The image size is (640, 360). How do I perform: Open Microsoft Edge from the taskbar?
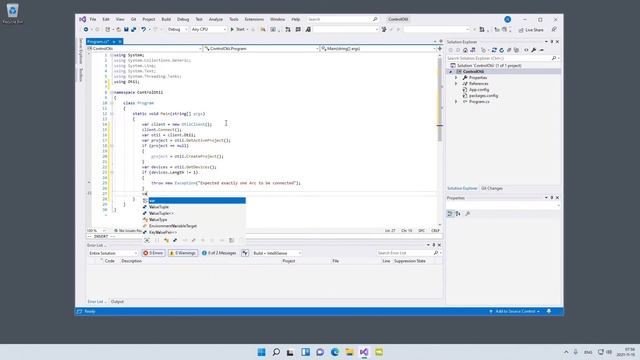click(x=335, y=352)
